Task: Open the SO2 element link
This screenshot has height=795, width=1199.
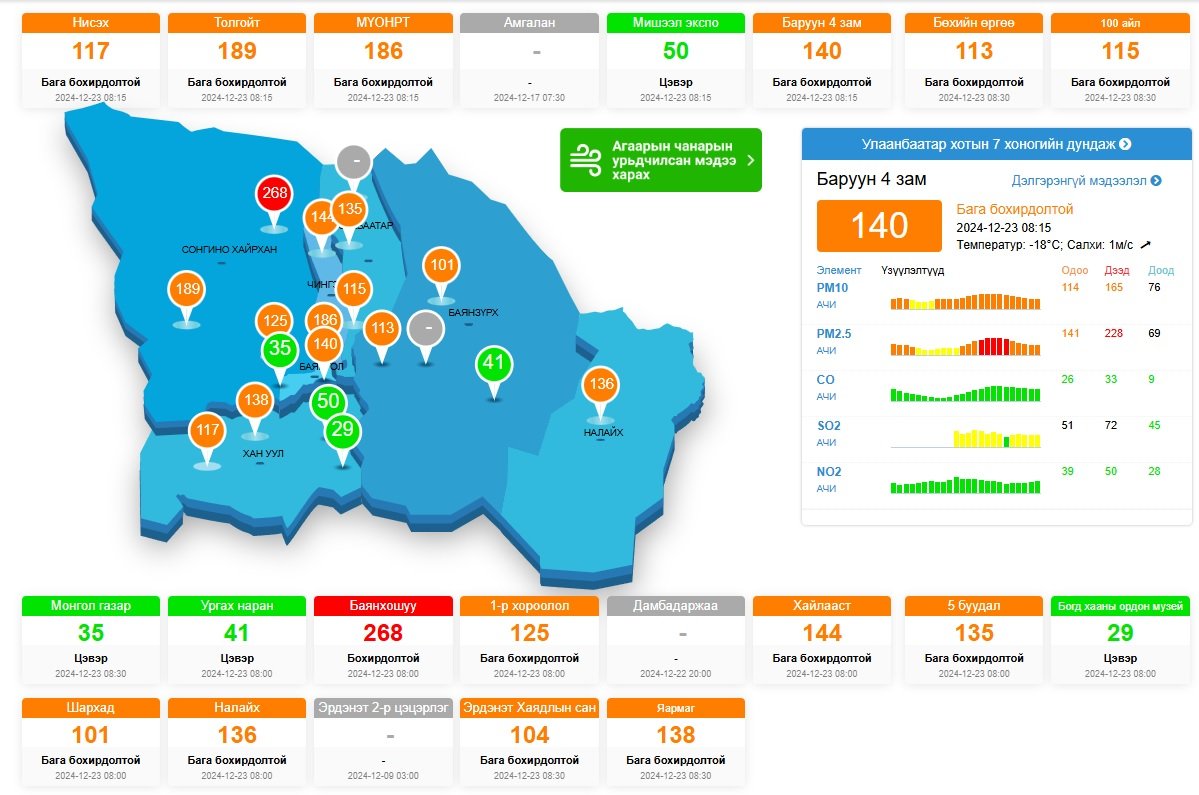Action: tap(828, 426)
